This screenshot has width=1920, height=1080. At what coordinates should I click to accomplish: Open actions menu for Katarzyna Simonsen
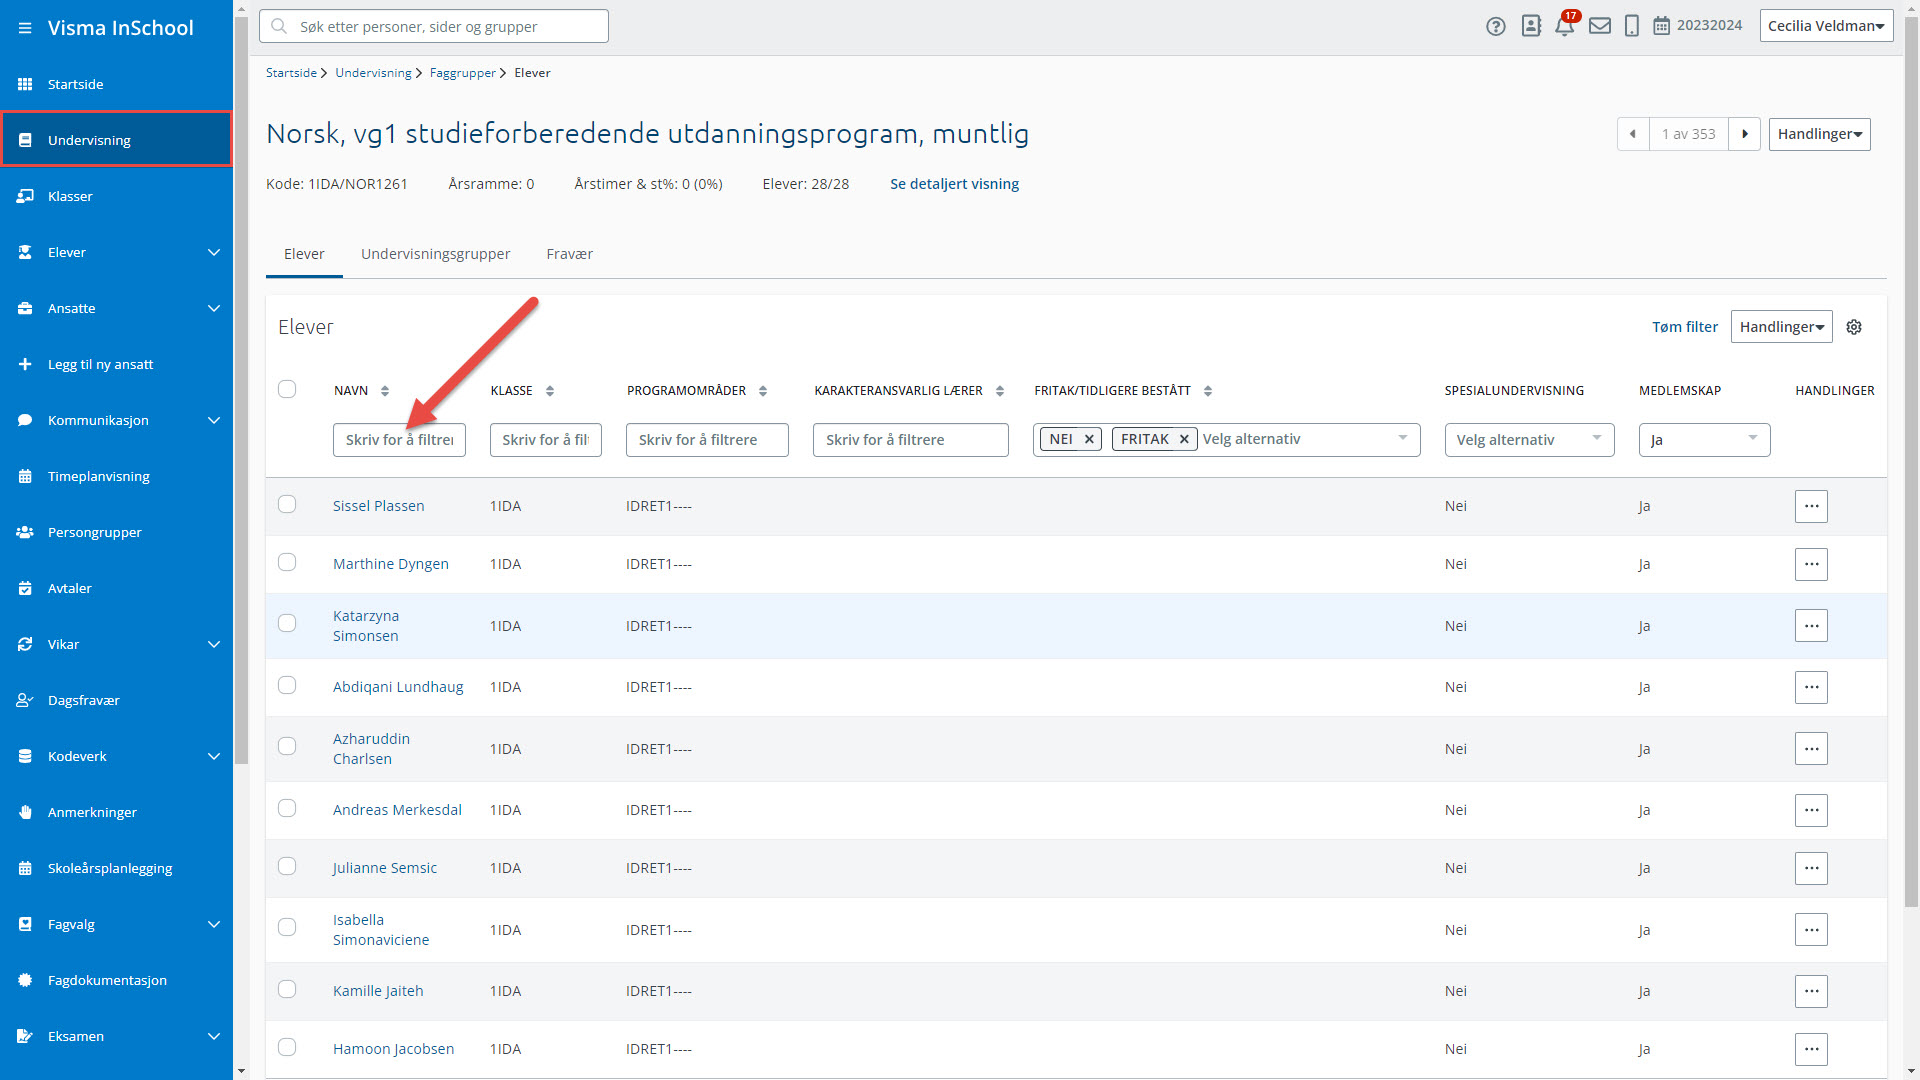point(1811,626)
